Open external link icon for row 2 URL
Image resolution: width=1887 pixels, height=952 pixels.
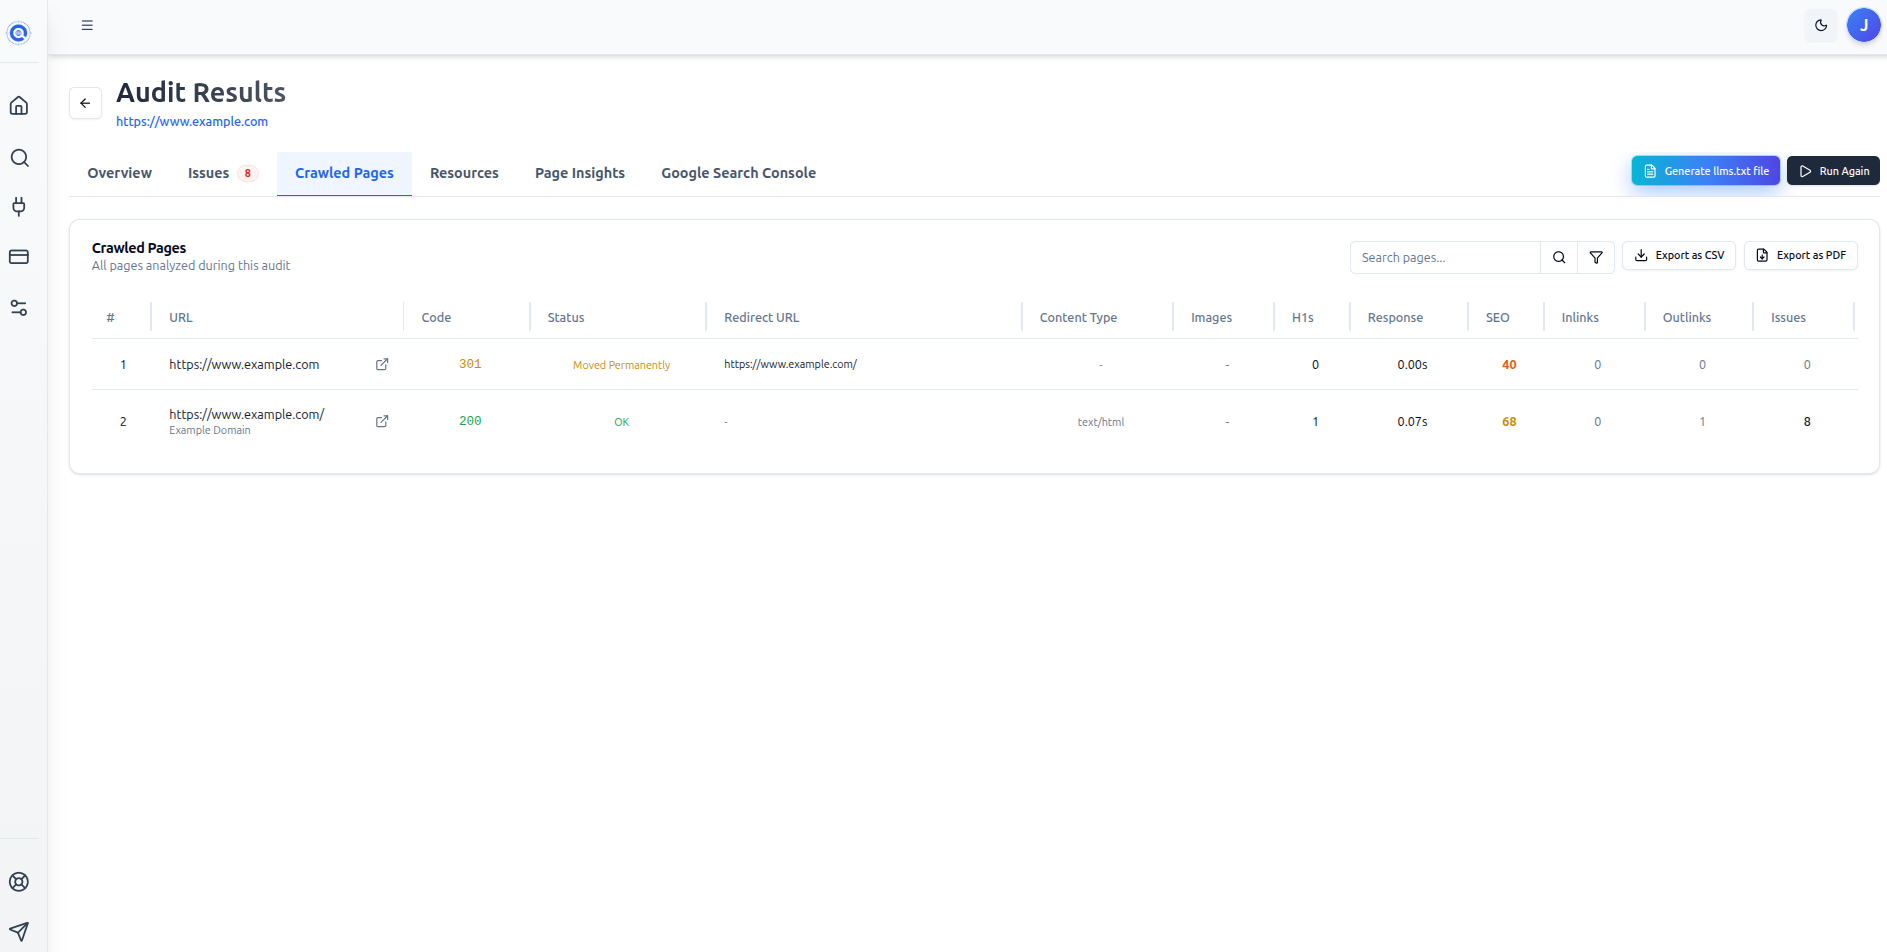[382, 422]
